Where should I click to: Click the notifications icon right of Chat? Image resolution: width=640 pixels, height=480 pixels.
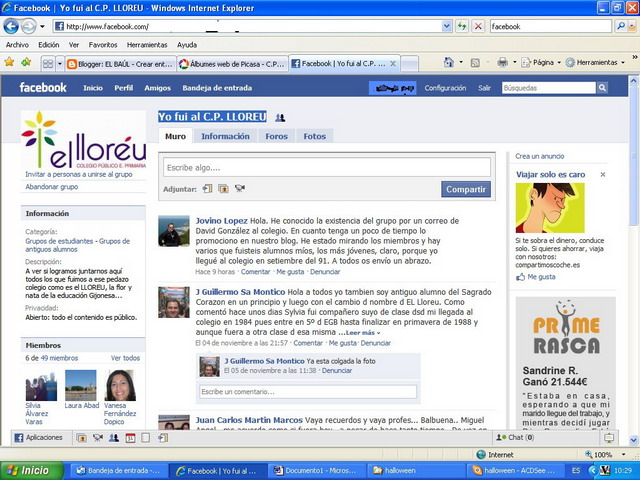609,438
